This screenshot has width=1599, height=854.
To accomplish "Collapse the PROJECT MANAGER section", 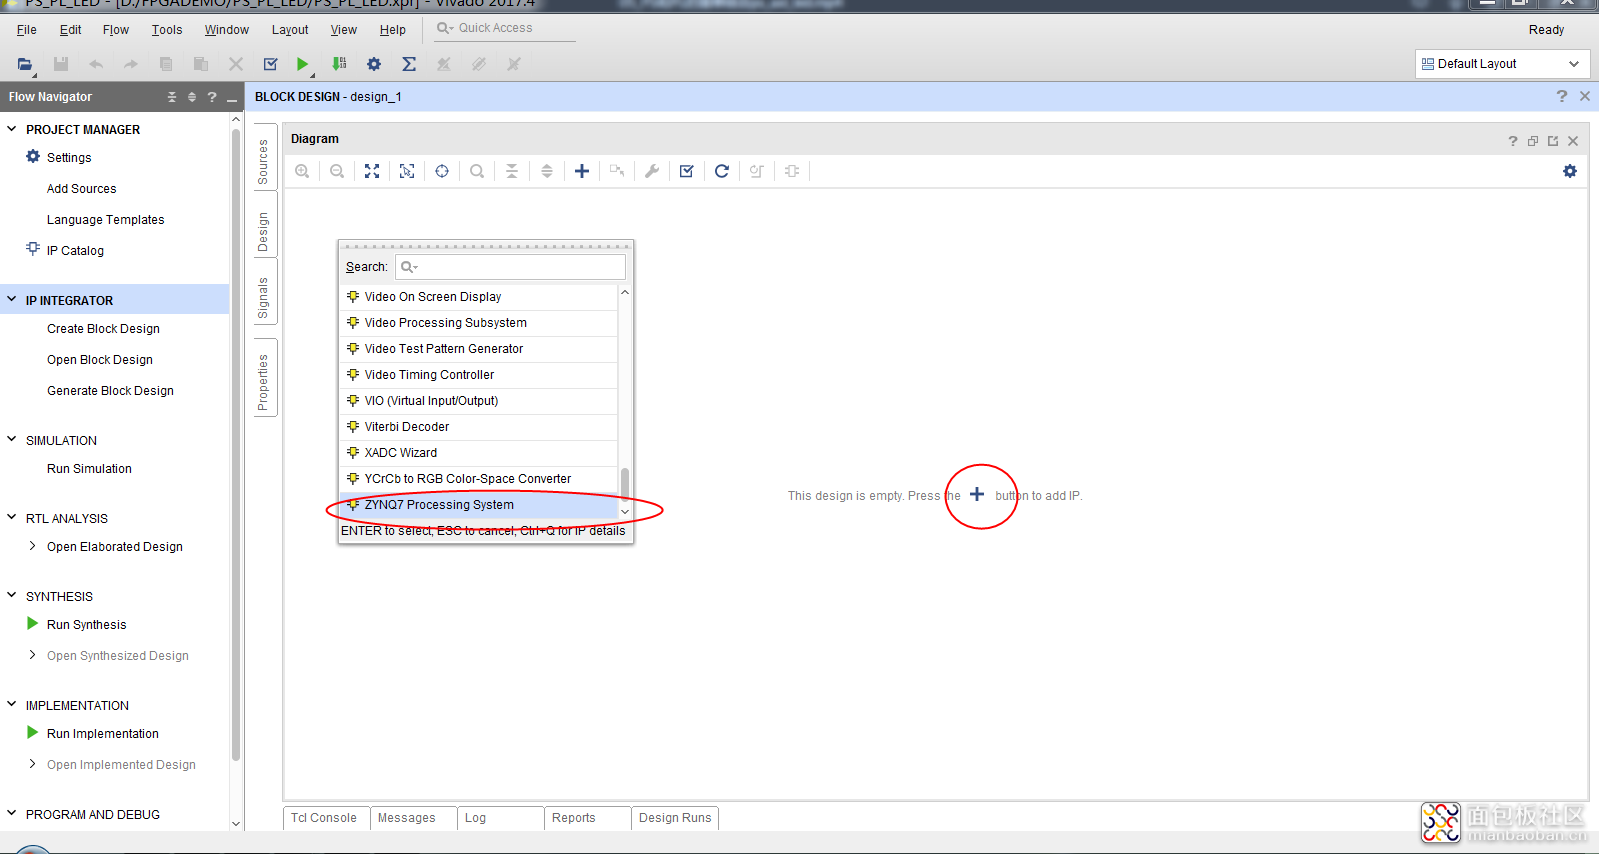I will coord(12,129).
